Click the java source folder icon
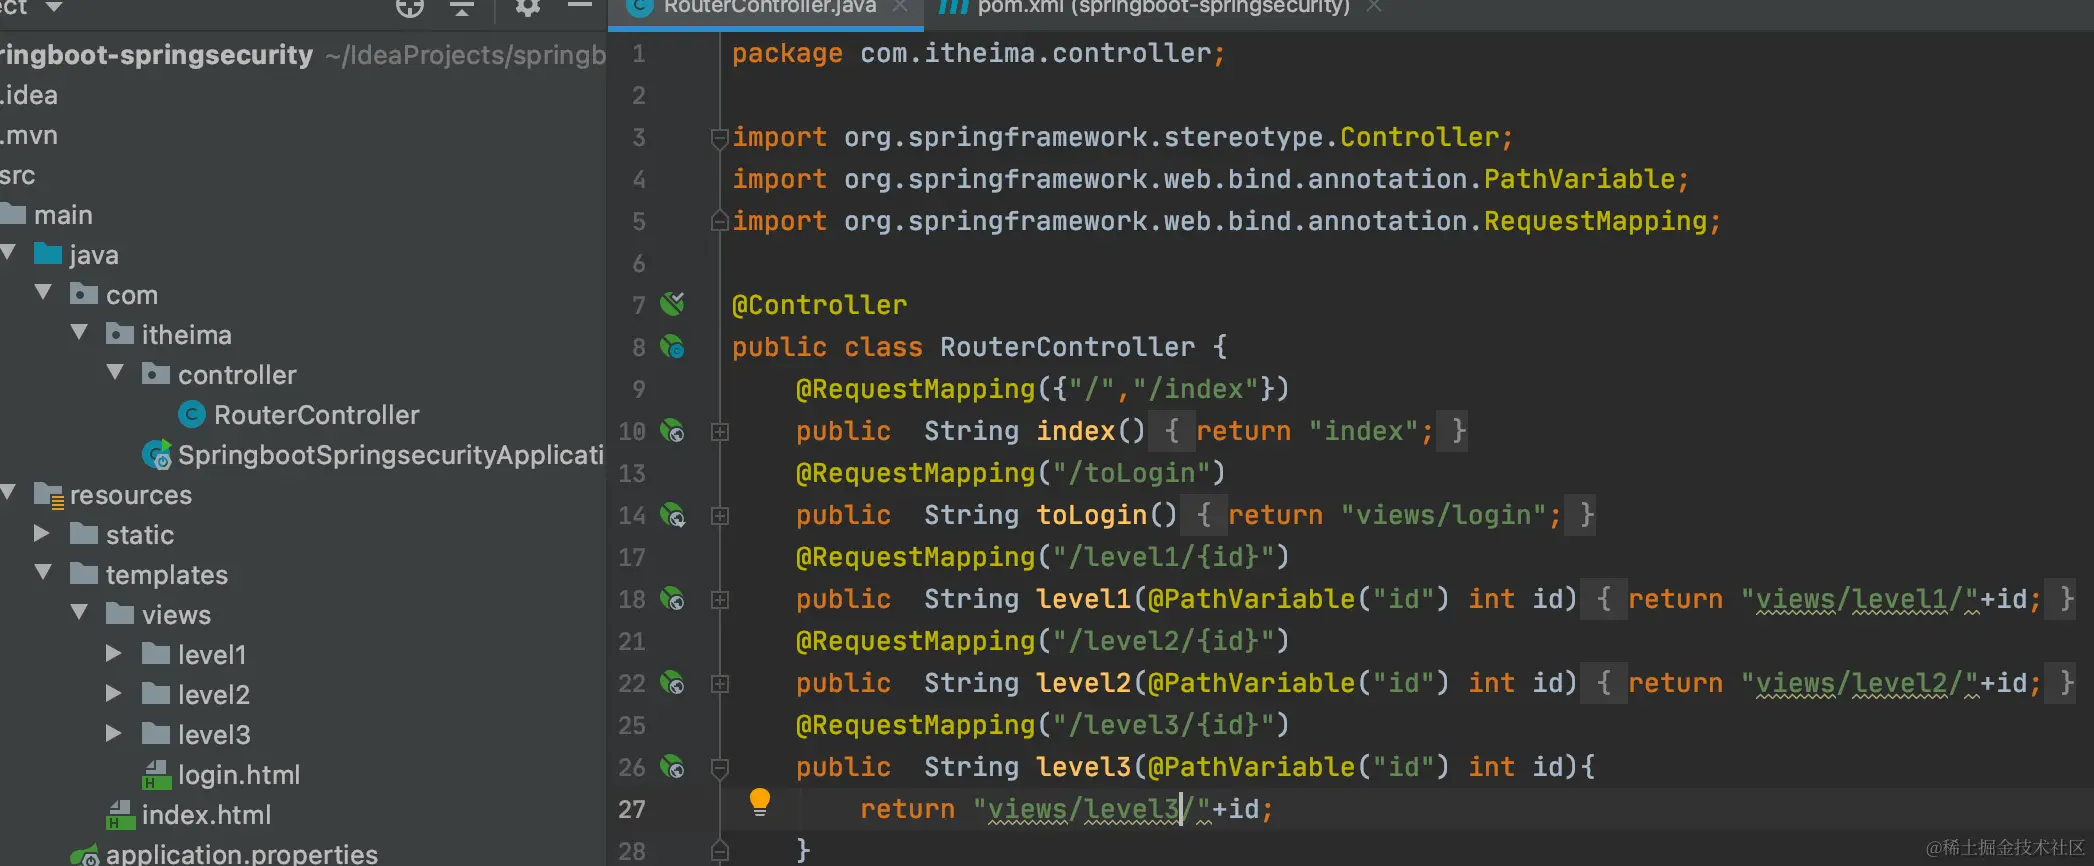Image resolution: width=2094 pixels, height=866 pixels. click(48, 254)
